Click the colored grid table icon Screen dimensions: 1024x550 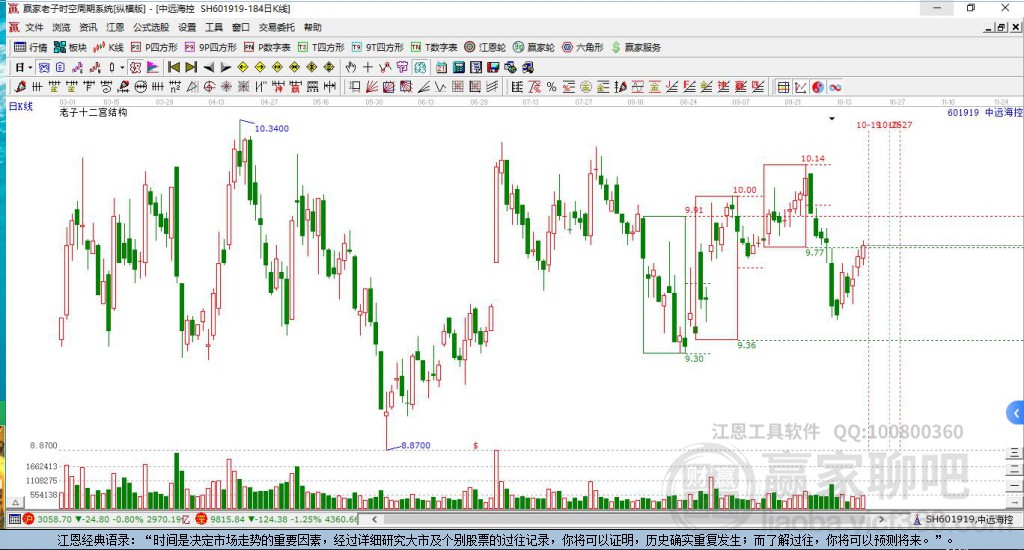tap(784, 87)
